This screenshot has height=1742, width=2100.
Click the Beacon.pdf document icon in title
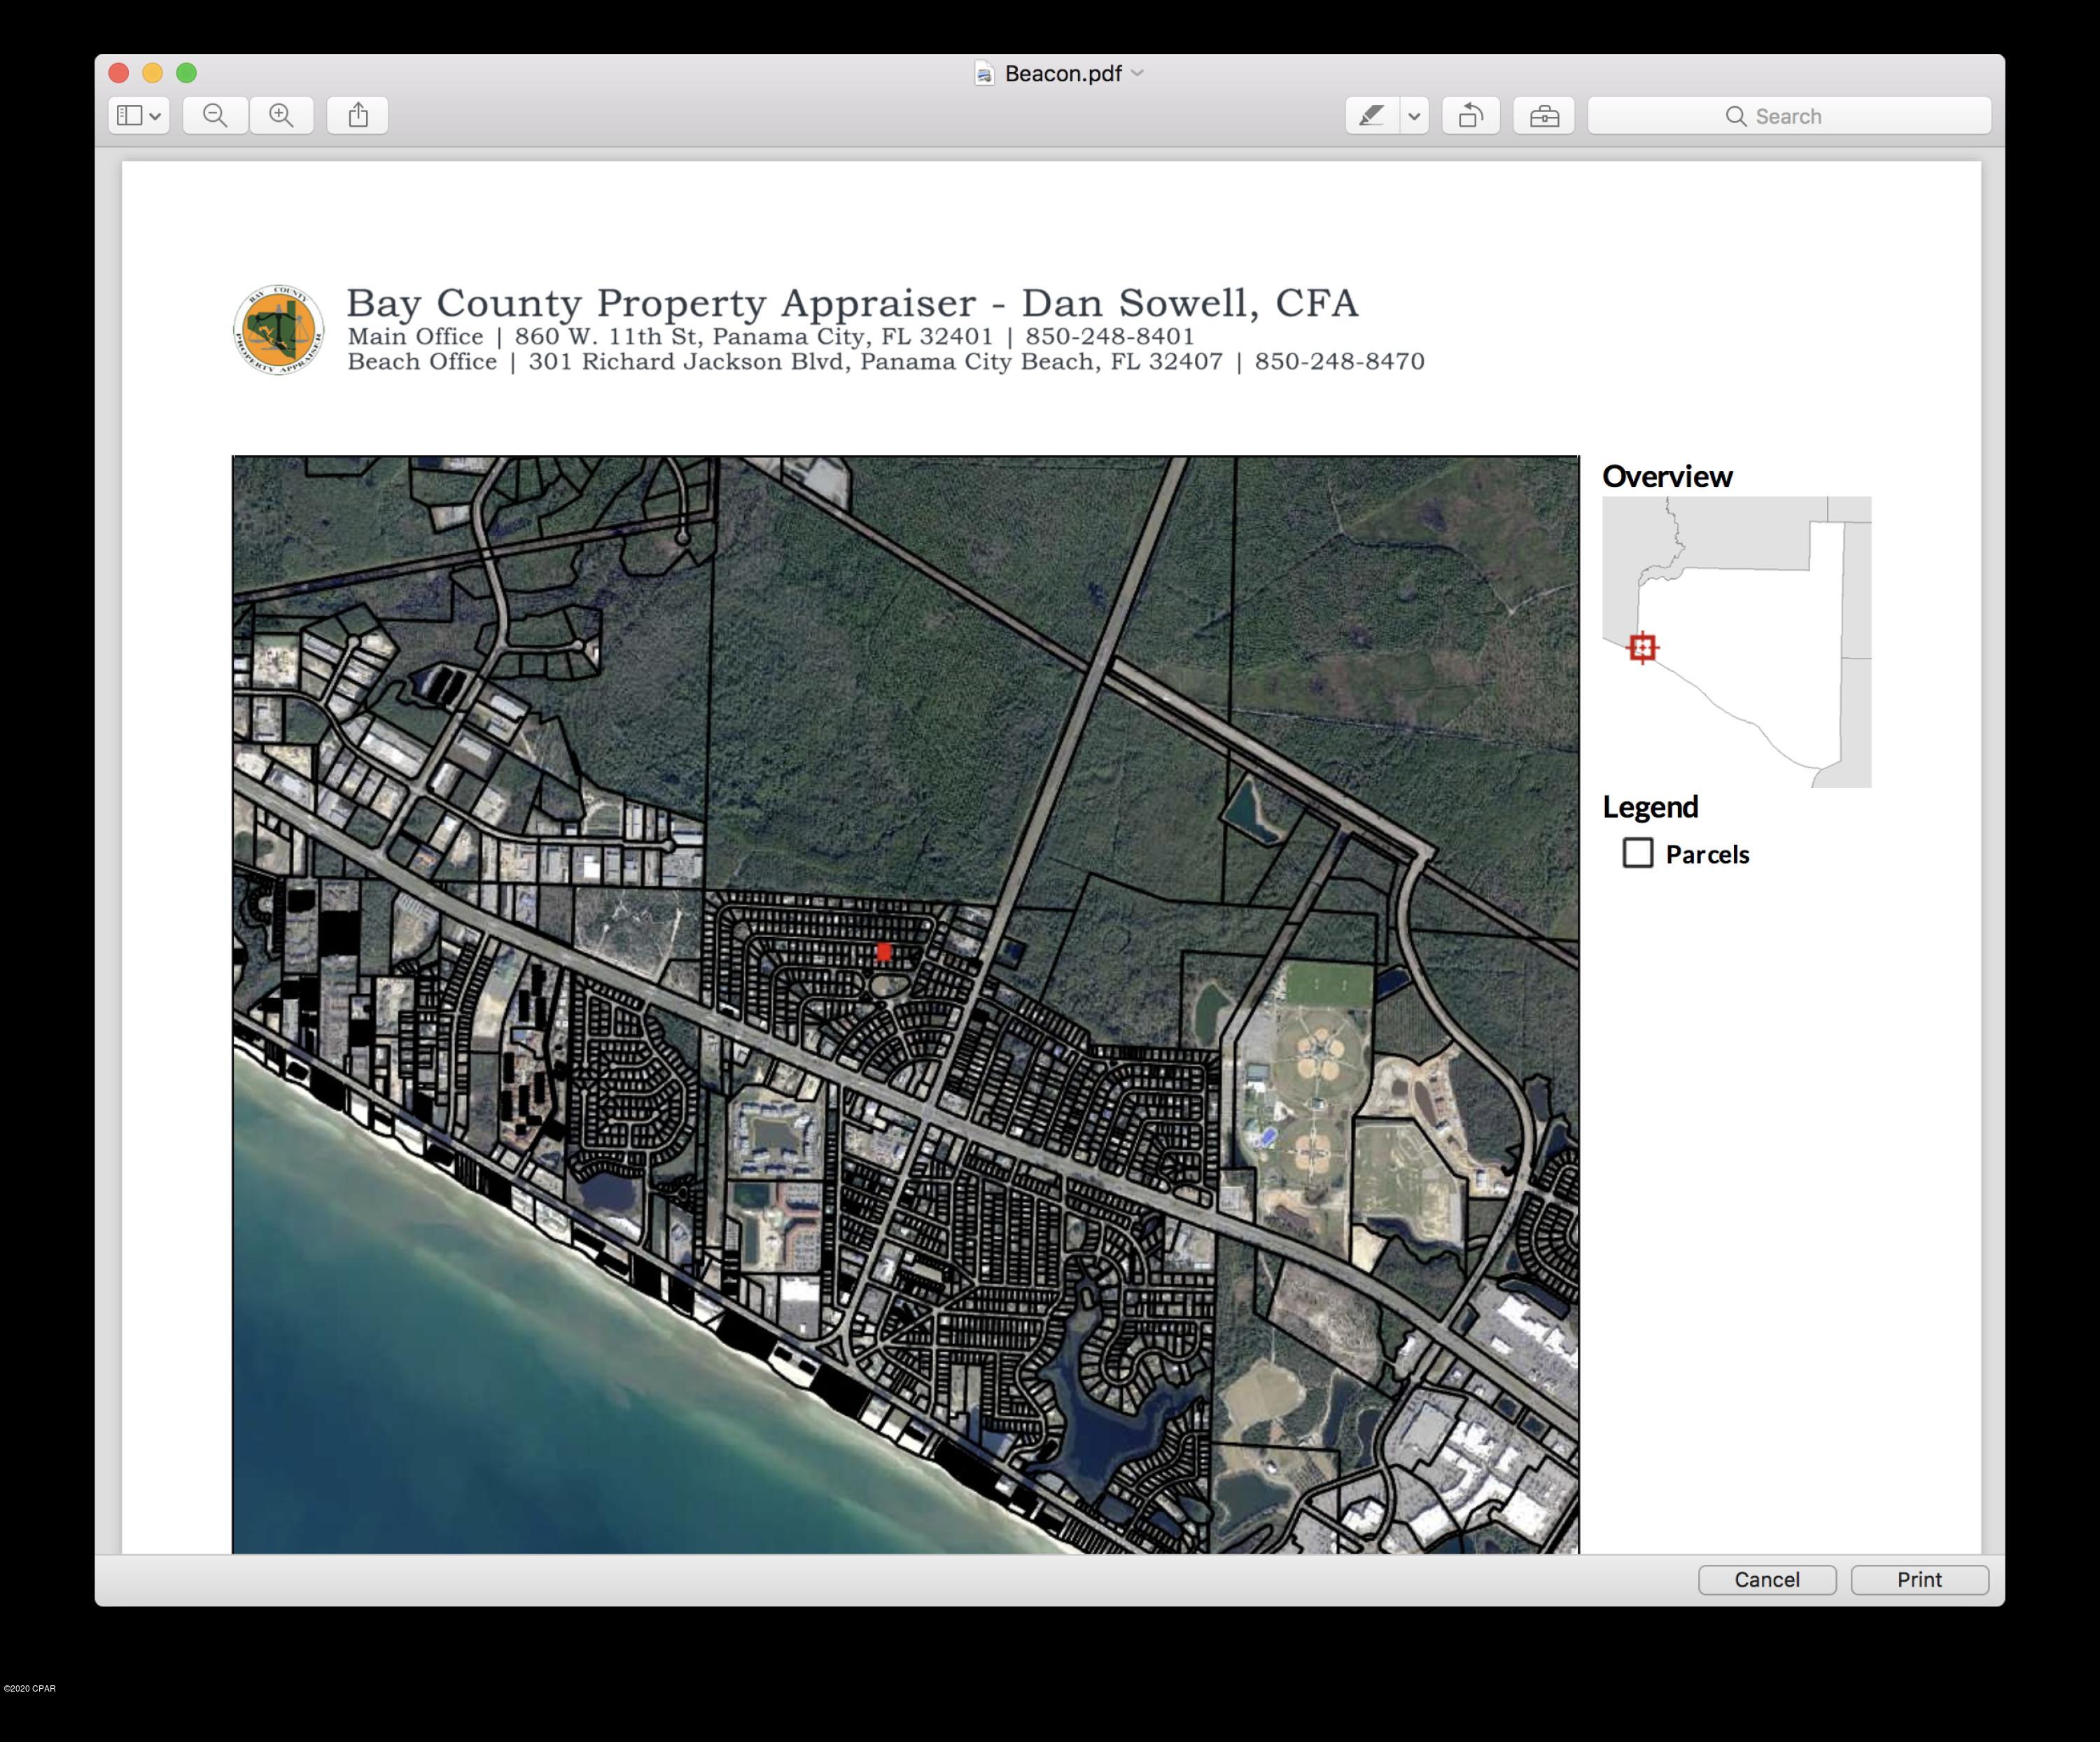tap(984, 74)
